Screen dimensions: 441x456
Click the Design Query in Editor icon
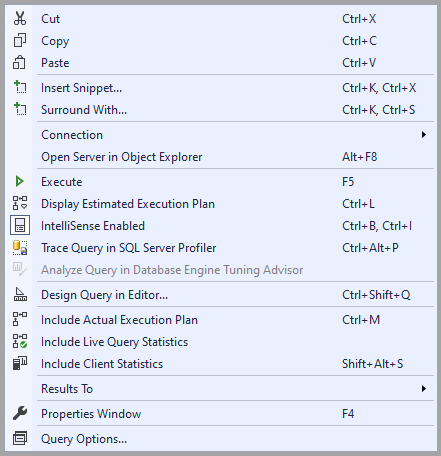pos(20,294)
